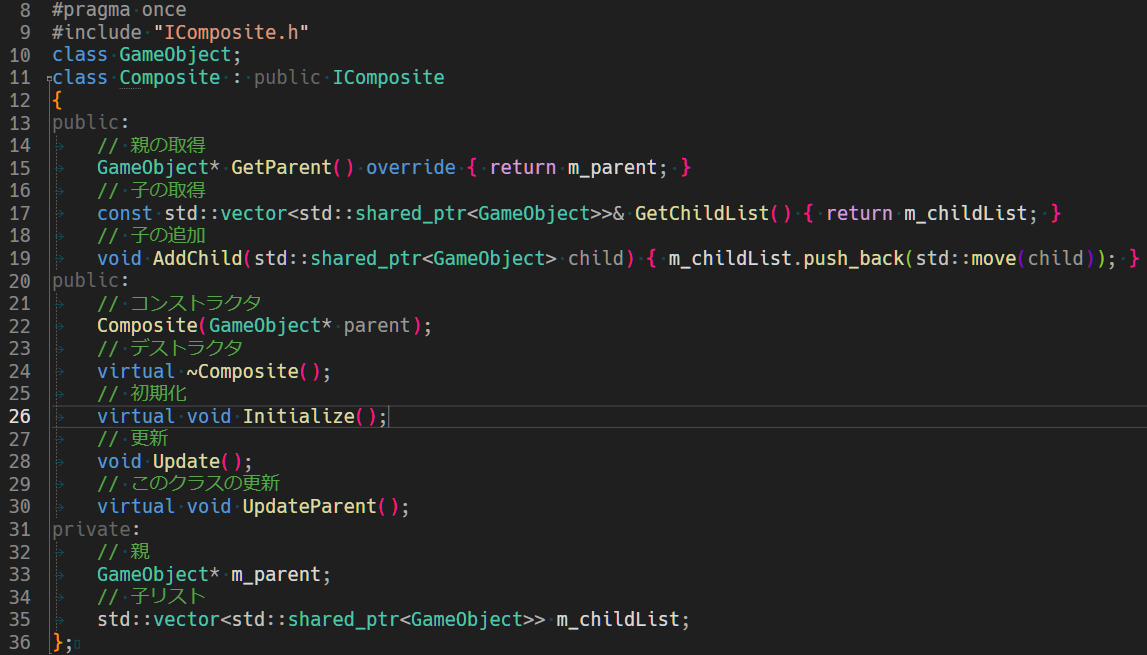Click the UpdateParent function name

pyautogui.click(x=309, y=507)
